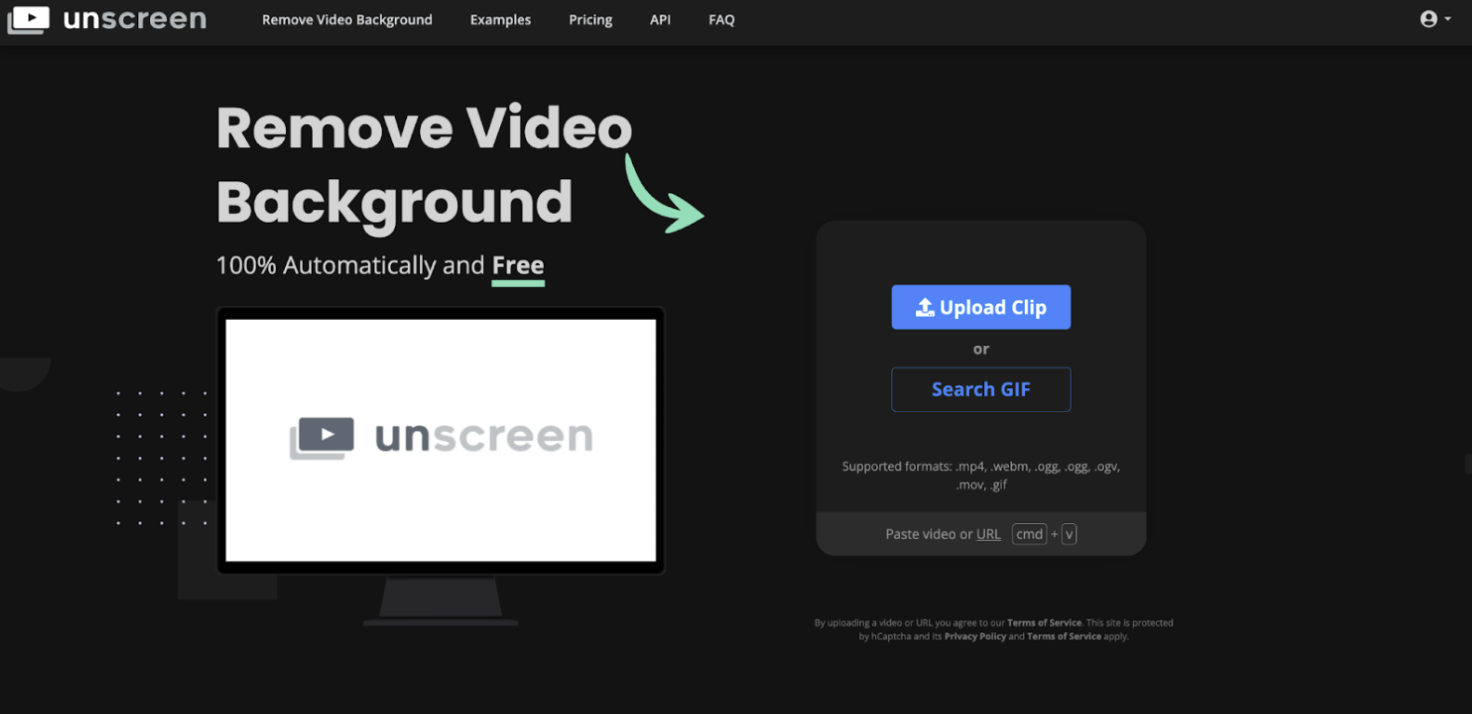Go to the Examples page
Screen dimensions: 1472x714
point(501,20)
